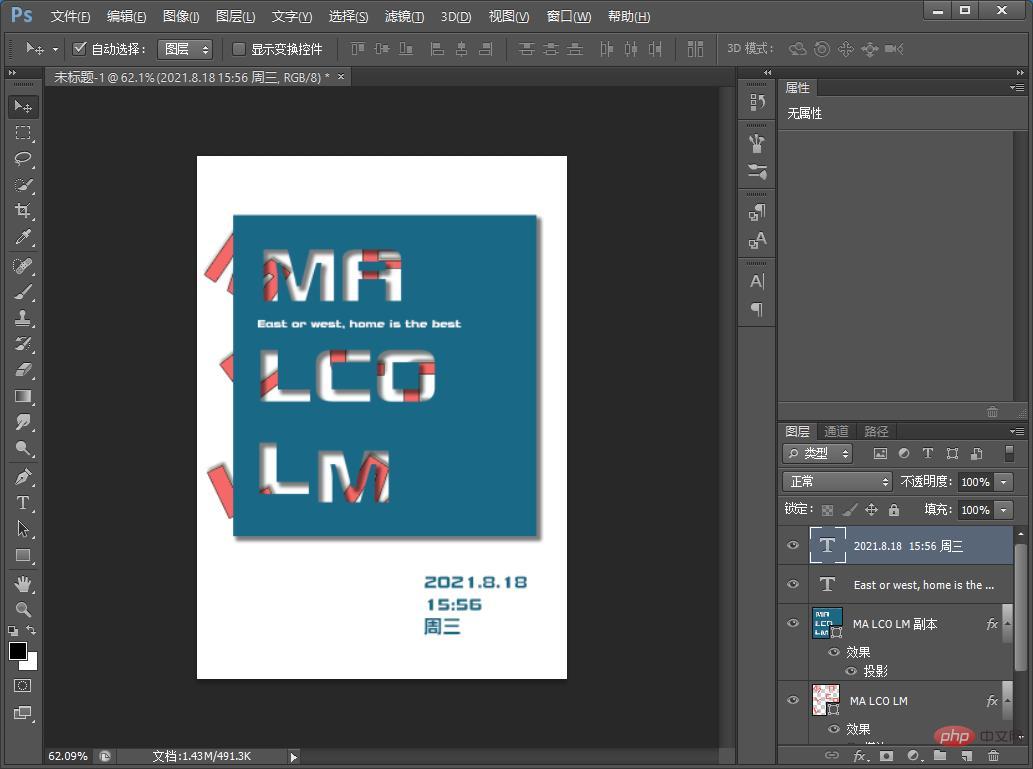Switch to the 通道 tab
The width and height of the screenshot is (1033, 769).
[x=837, y=431]
